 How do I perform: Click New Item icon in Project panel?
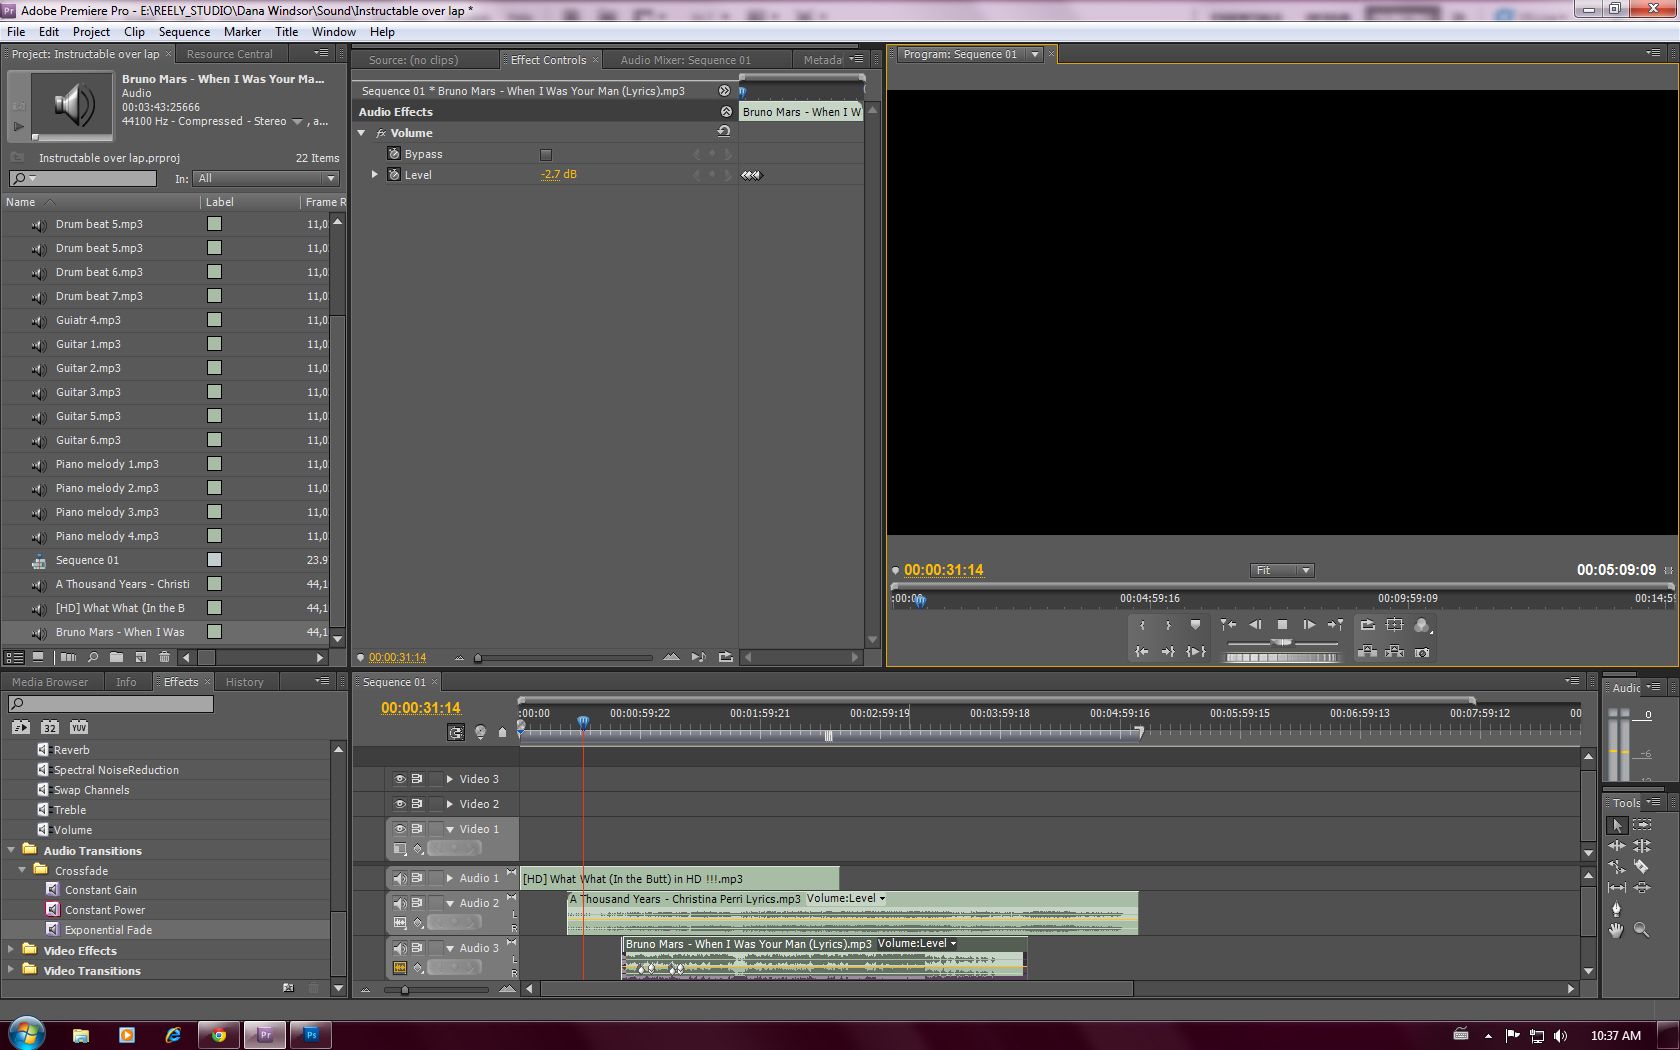pos(140,658)
